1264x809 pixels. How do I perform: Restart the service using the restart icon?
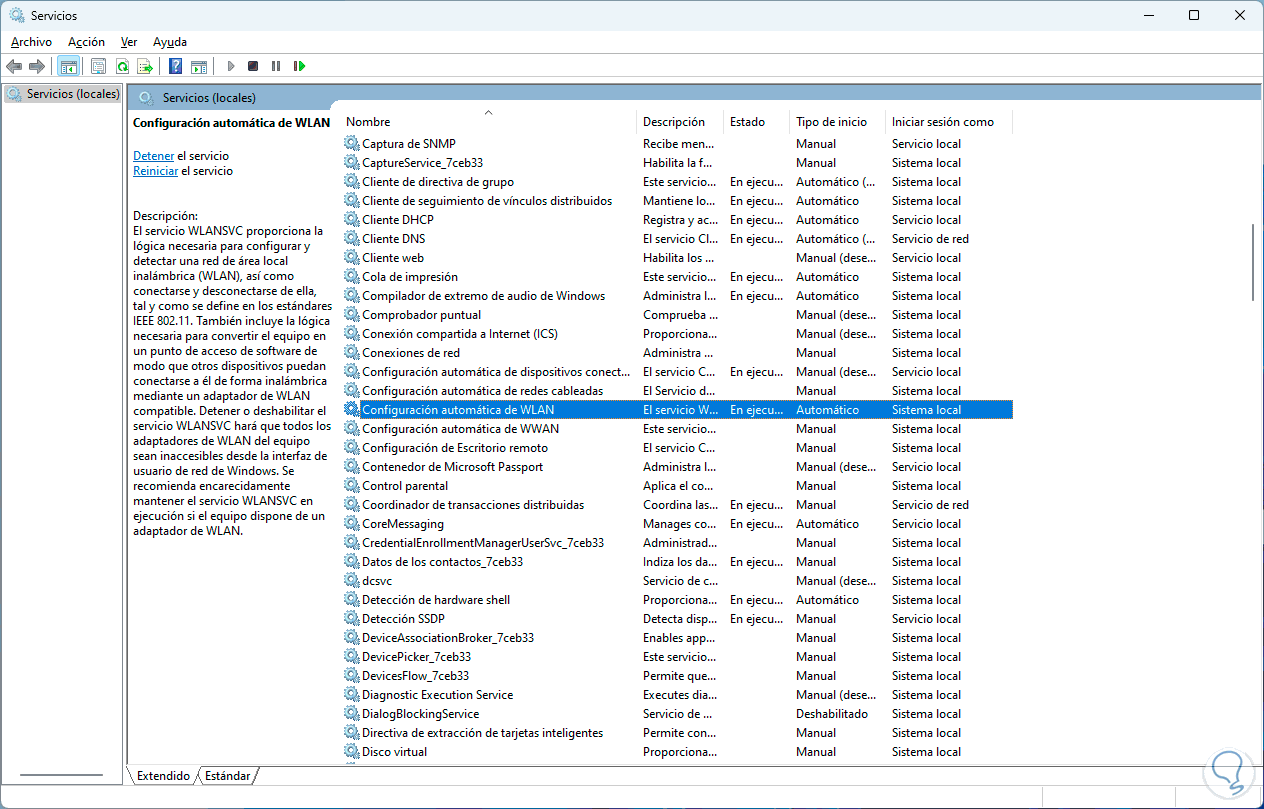click(300, 66)
